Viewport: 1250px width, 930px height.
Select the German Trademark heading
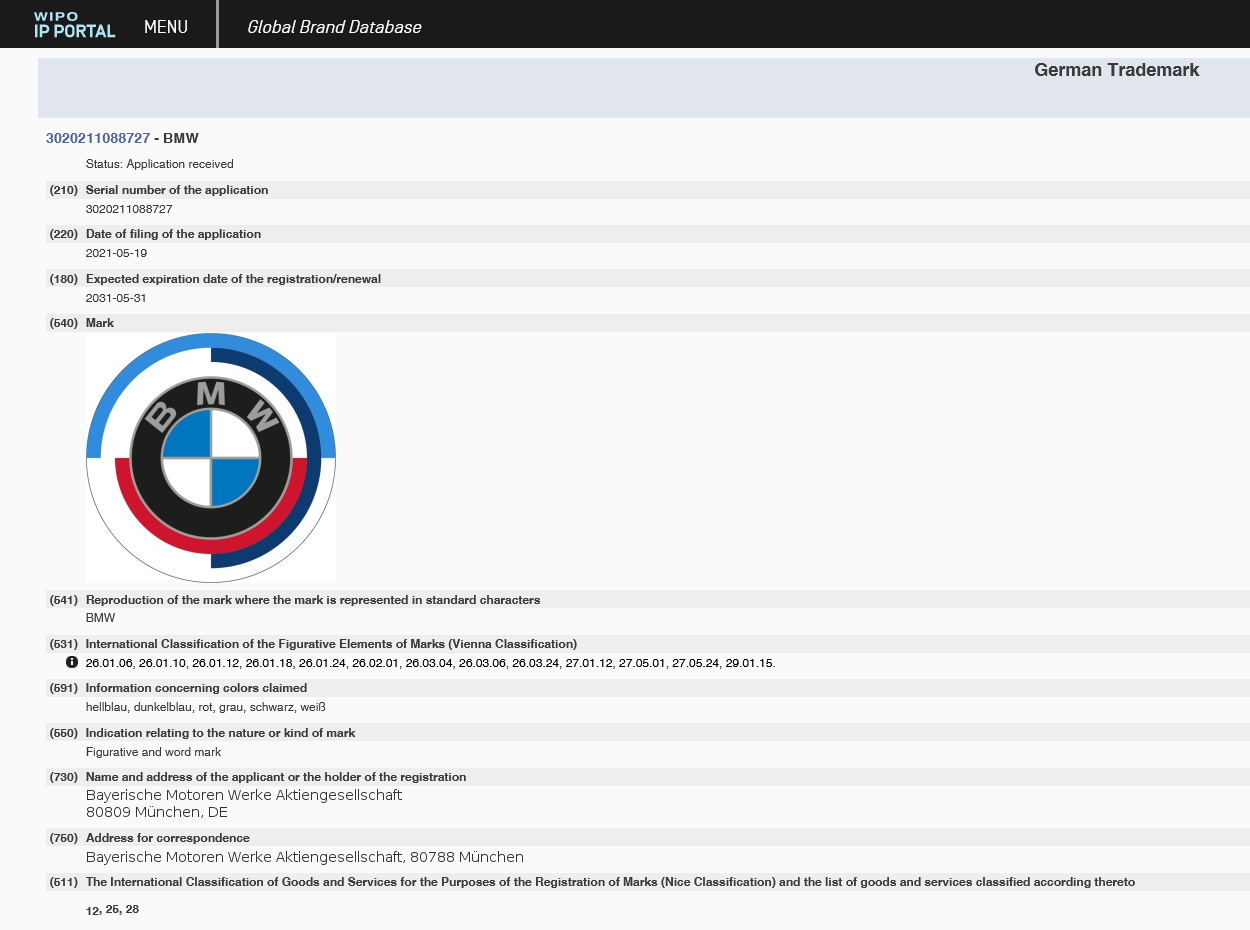1117,70
